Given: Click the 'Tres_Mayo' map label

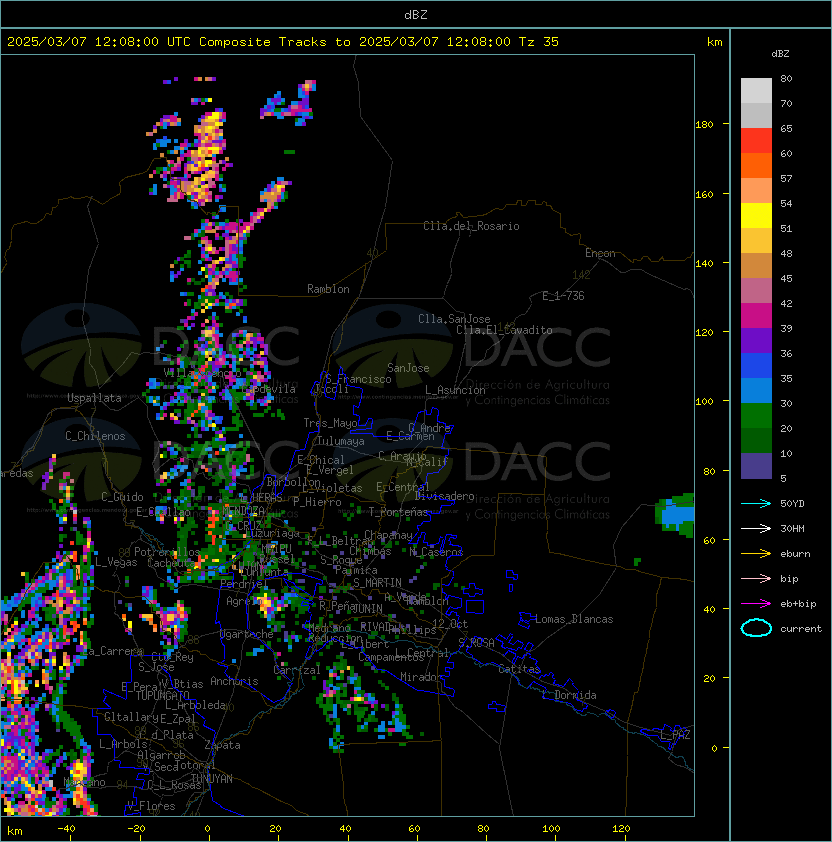Looking at the screenshot, I should [x=330, y=423].
